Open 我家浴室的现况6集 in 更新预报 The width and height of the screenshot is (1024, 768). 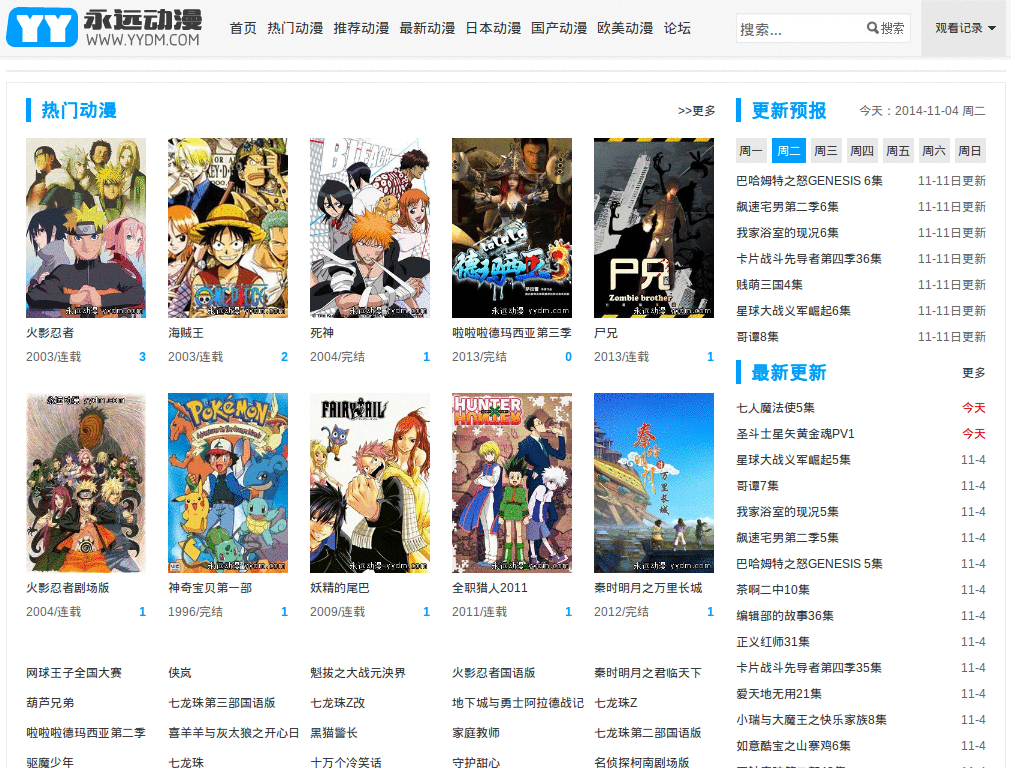point(788,233)
